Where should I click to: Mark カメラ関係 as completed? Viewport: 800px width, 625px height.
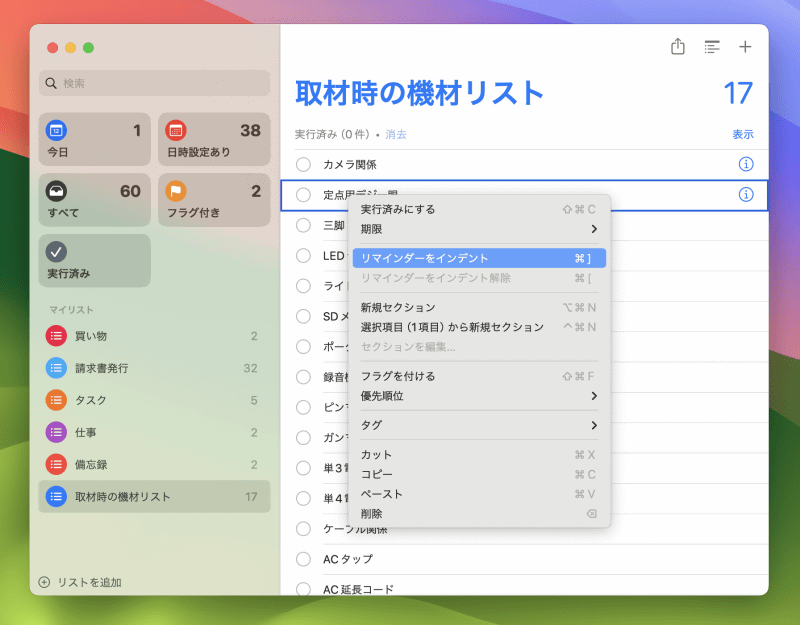click(303, 164)
